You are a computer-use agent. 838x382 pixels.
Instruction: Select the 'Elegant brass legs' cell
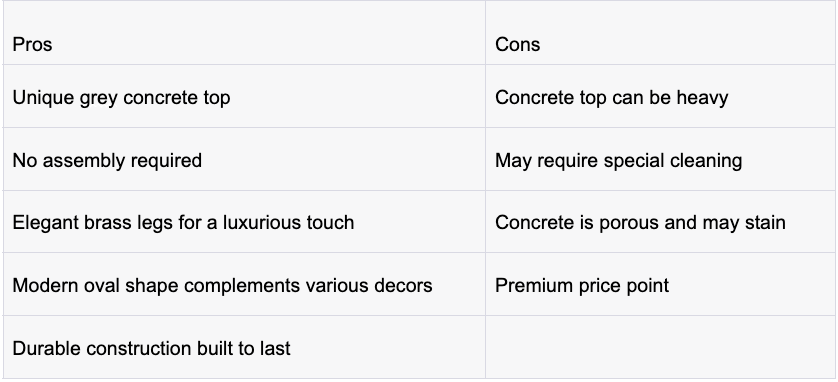tap(244, 222)
